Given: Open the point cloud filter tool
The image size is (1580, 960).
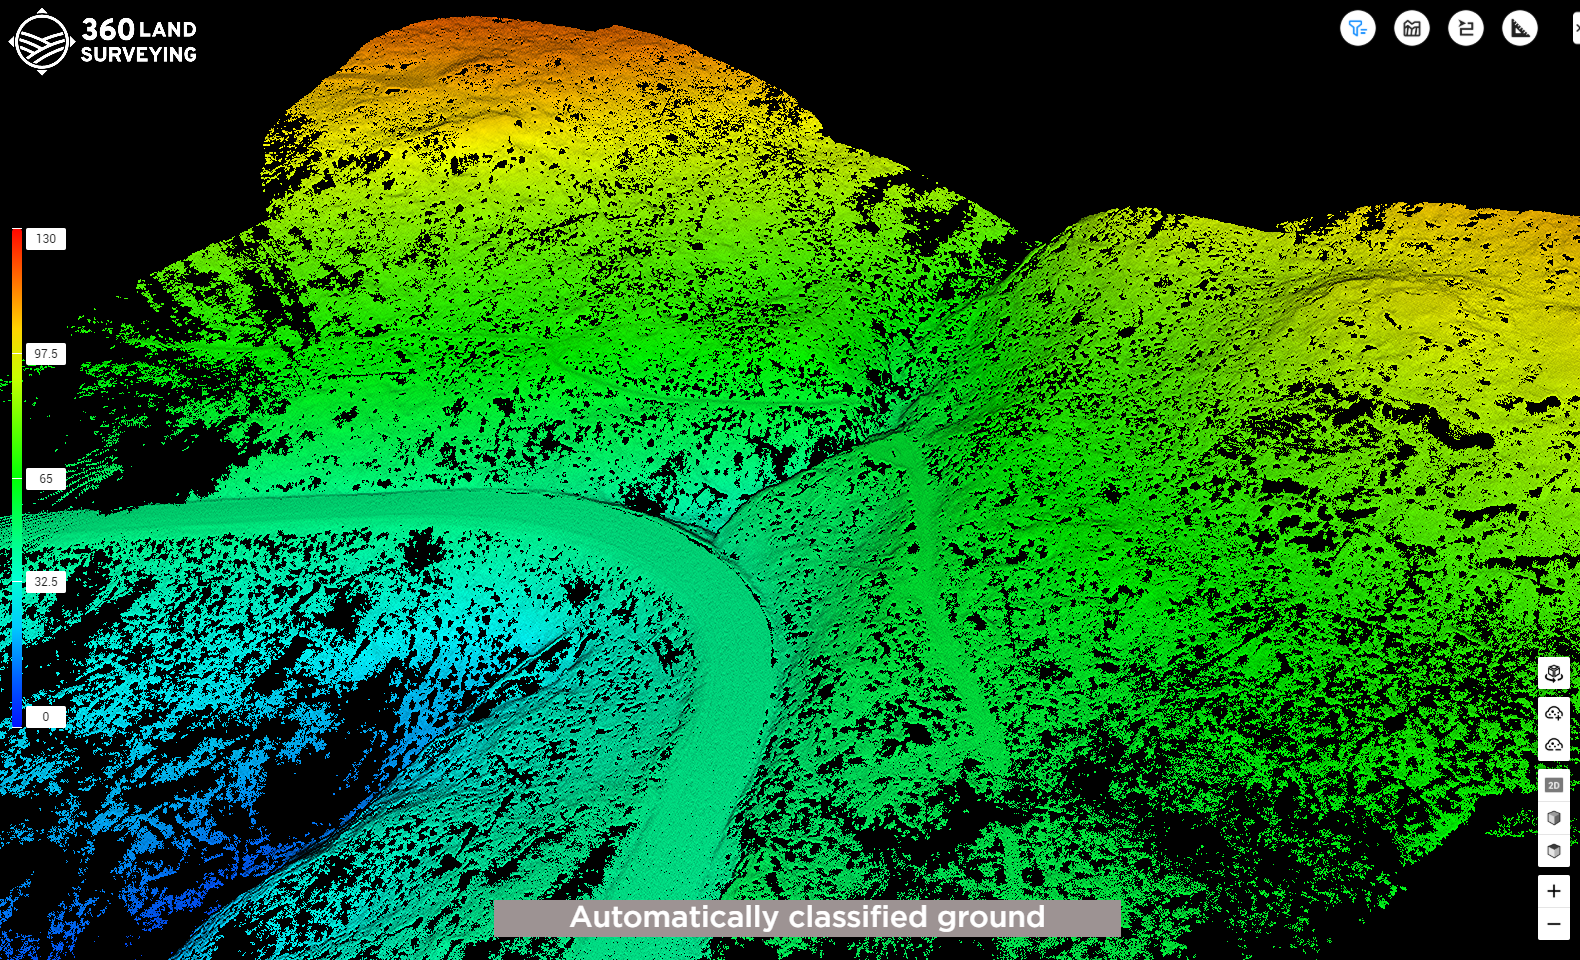Looking at the screenshot, I should pyautogui.click(x=1357, y=28).
